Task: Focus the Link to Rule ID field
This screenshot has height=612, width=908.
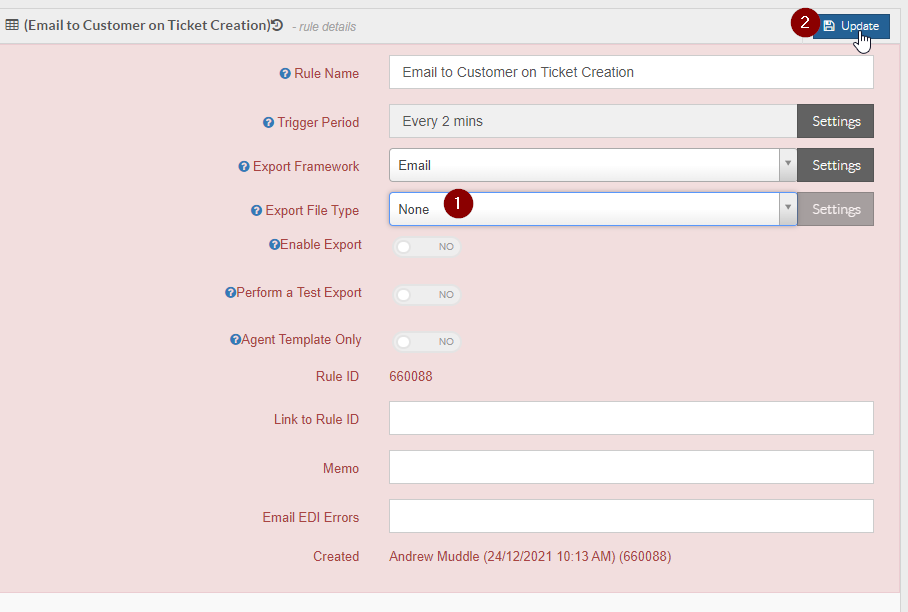Action: (x=631, y=418)
